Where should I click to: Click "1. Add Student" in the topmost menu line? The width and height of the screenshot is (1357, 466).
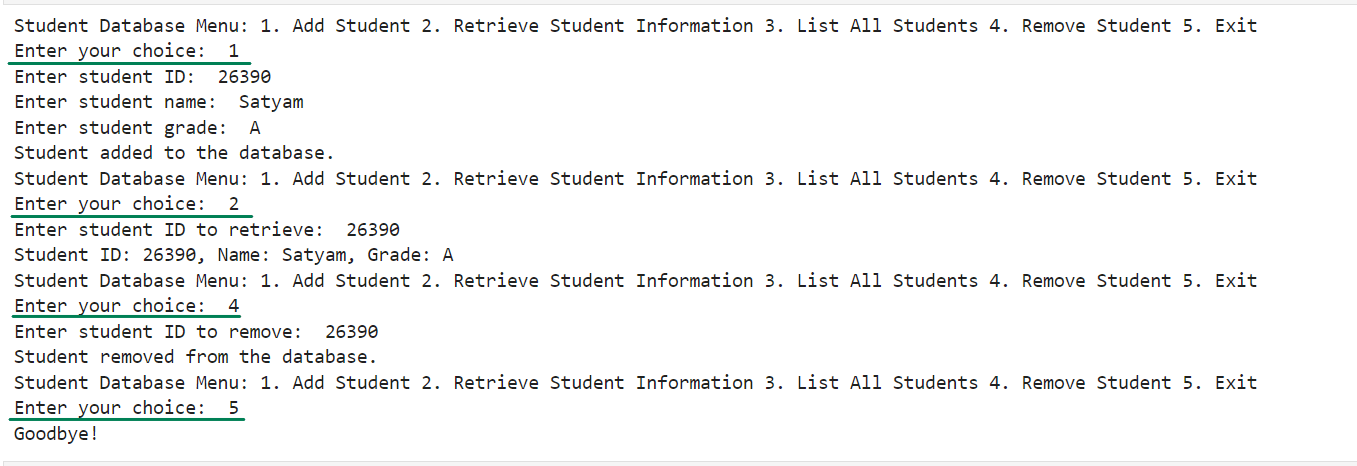click(x=335, y=25)
